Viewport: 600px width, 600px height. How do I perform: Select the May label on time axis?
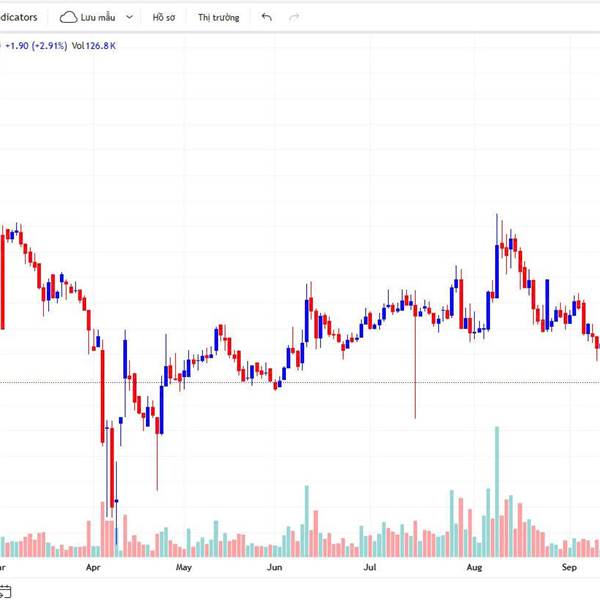coord(183,568)
